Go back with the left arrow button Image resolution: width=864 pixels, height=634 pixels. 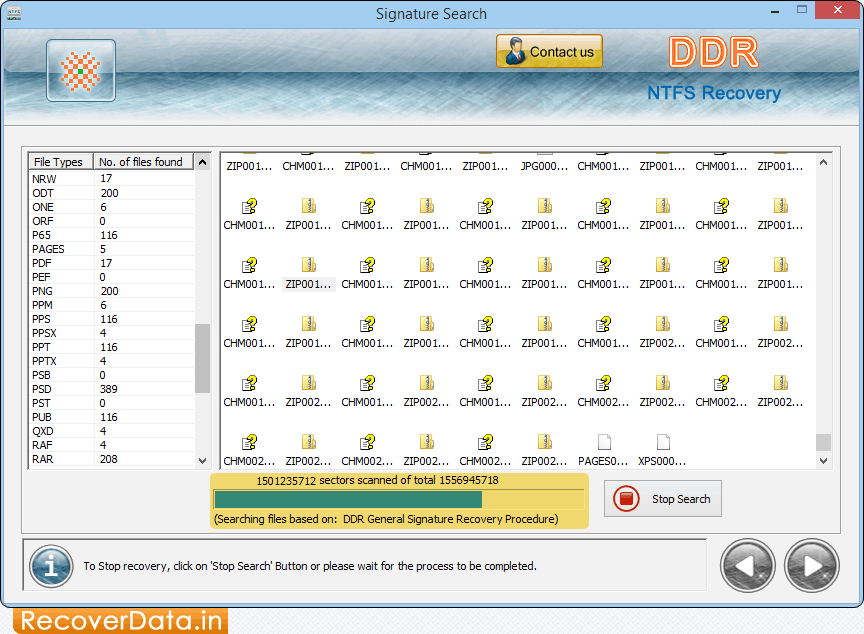click(748, 566)
